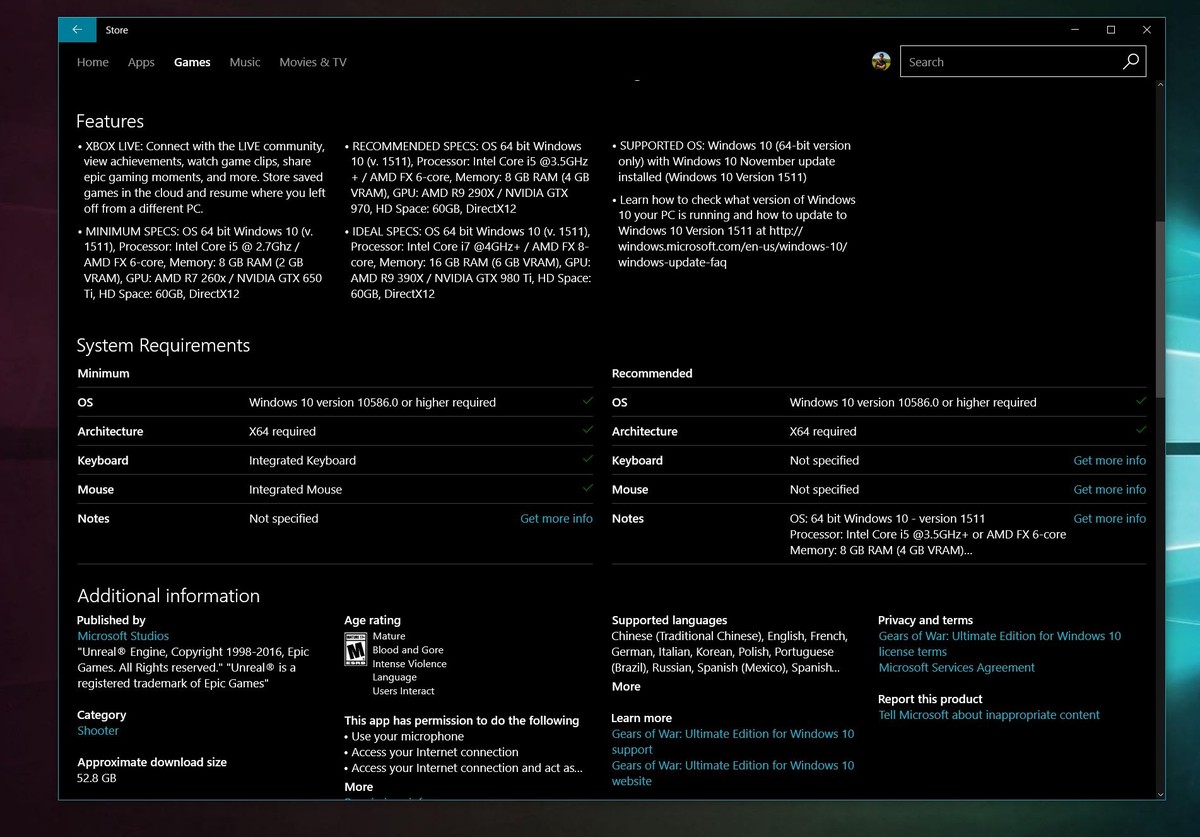The width and height of the screenshot is (1200, 837).
Task: Click the Additional information heading
Action: coord(168,596)
